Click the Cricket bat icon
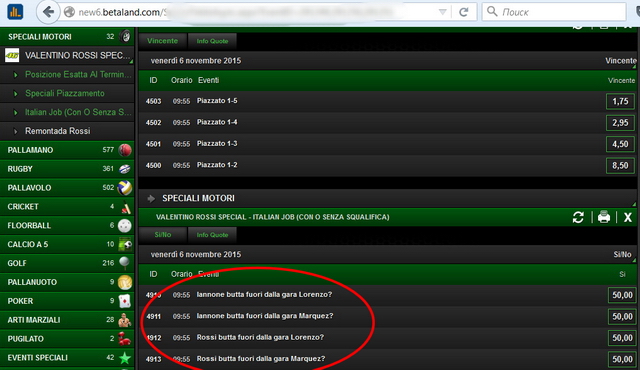 point(126,207)
